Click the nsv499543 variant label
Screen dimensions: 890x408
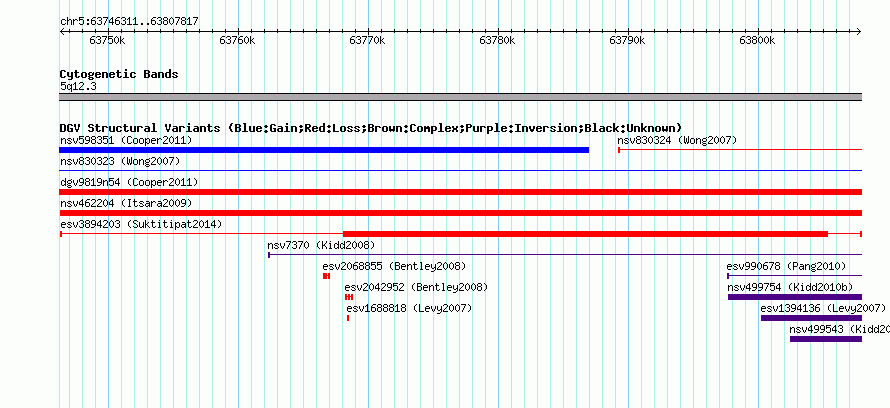pyautogui.click(x=839, y=330)
